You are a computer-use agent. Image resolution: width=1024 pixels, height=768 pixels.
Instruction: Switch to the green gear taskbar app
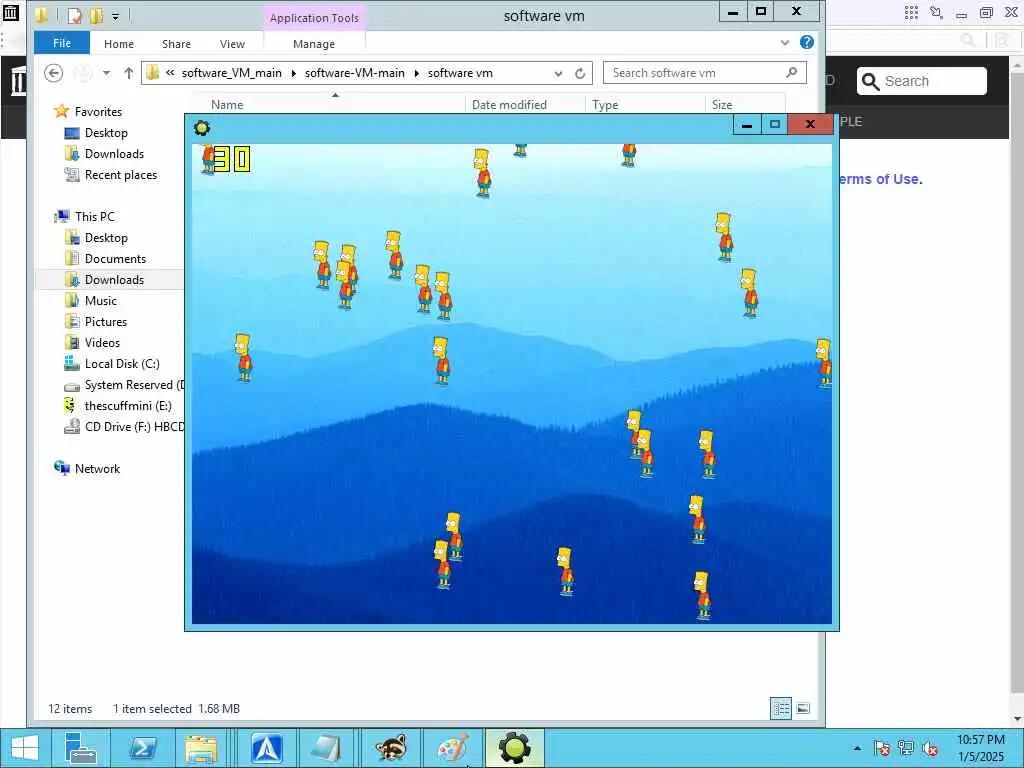[x=515, y=748]
